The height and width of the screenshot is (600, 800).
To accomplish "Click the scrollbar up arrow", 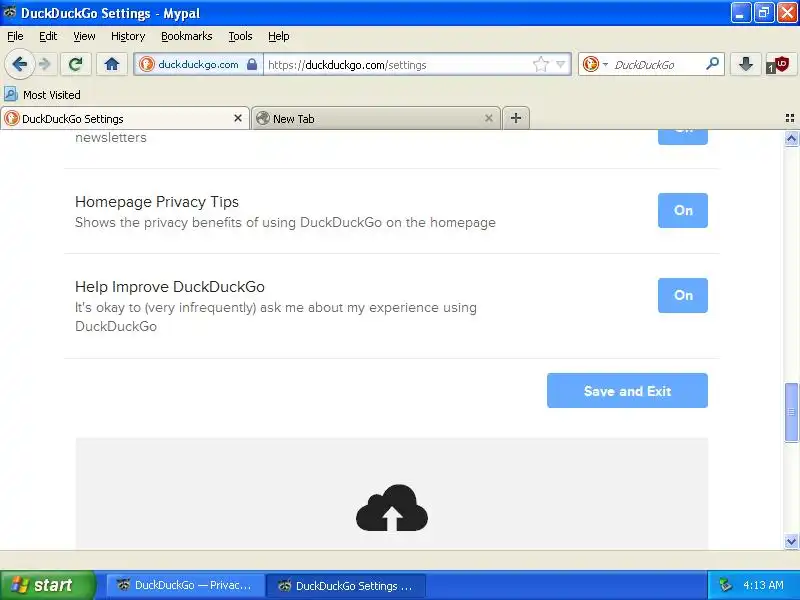I will pos(791,139).
